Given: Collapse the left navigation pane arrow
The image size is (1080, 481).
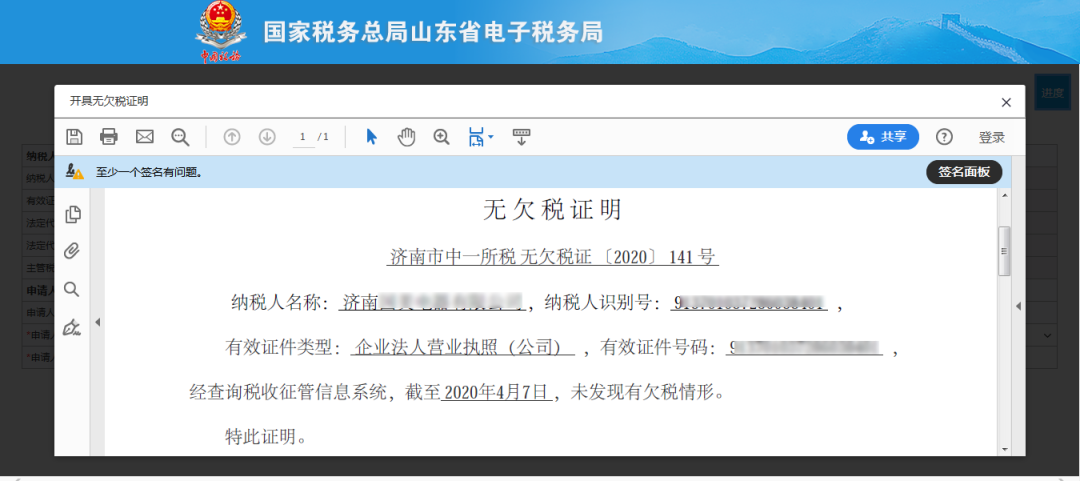Looking at the screenshot, I should click(97, 322).
